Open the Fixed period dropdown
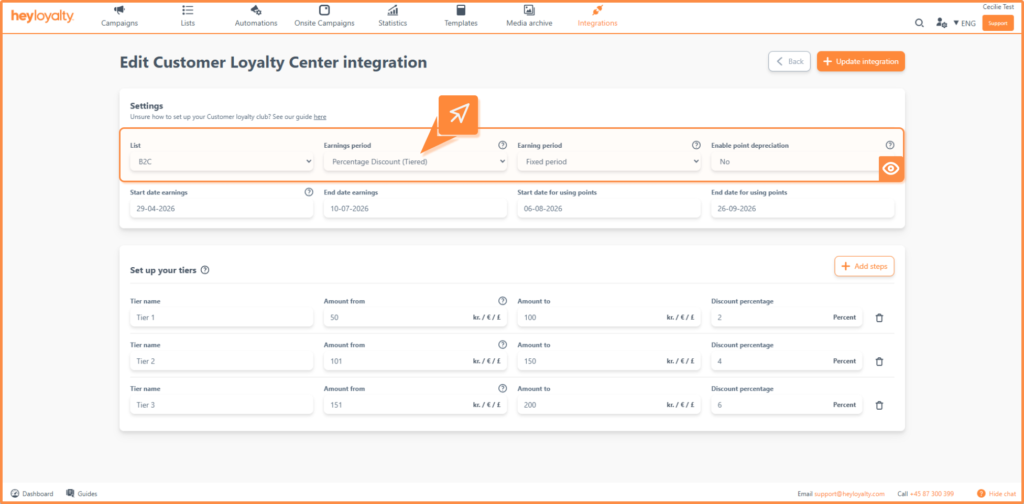The image size is (1024, 504). click(x=609, y=161)
